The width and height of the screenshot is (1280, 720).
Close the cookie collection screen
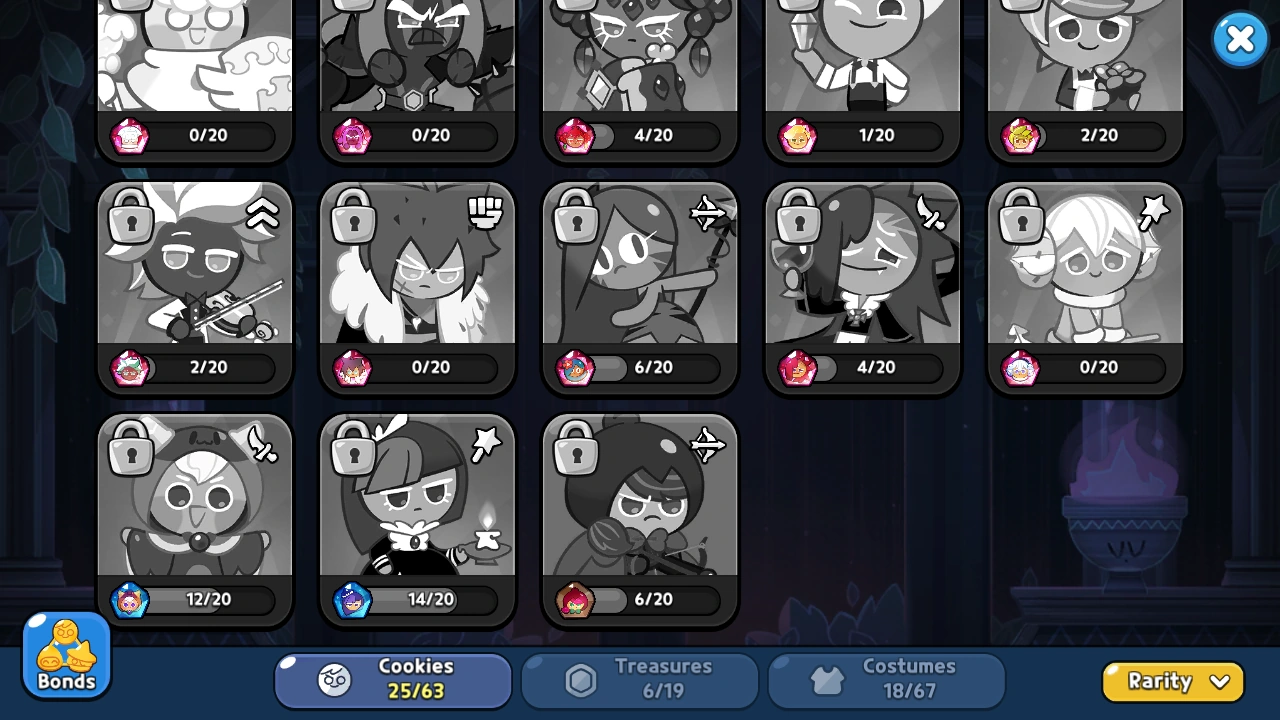(x=1240, y=40)
